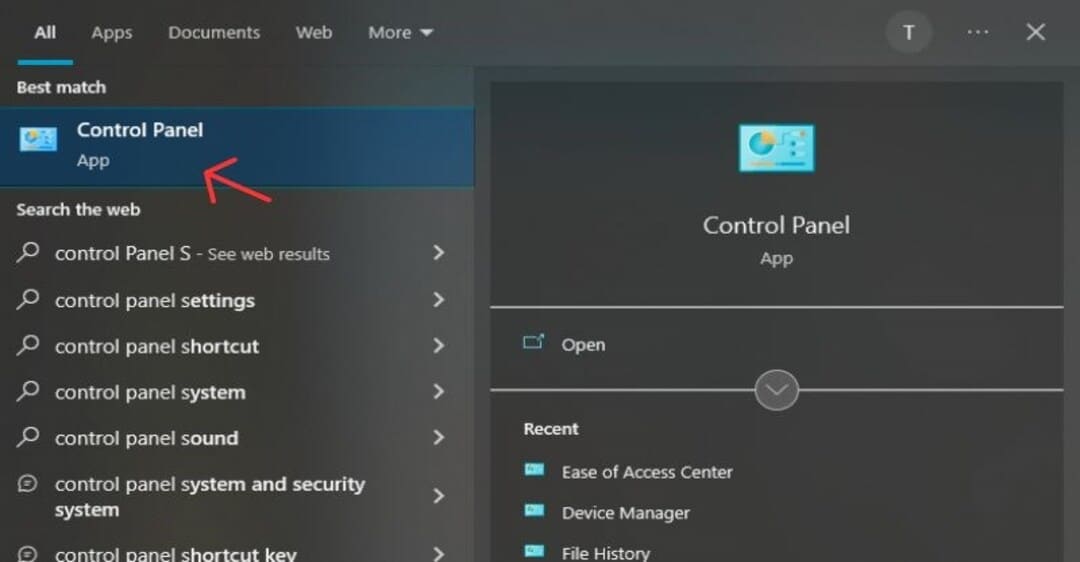Open the More dropdown filter

(400, 33)
